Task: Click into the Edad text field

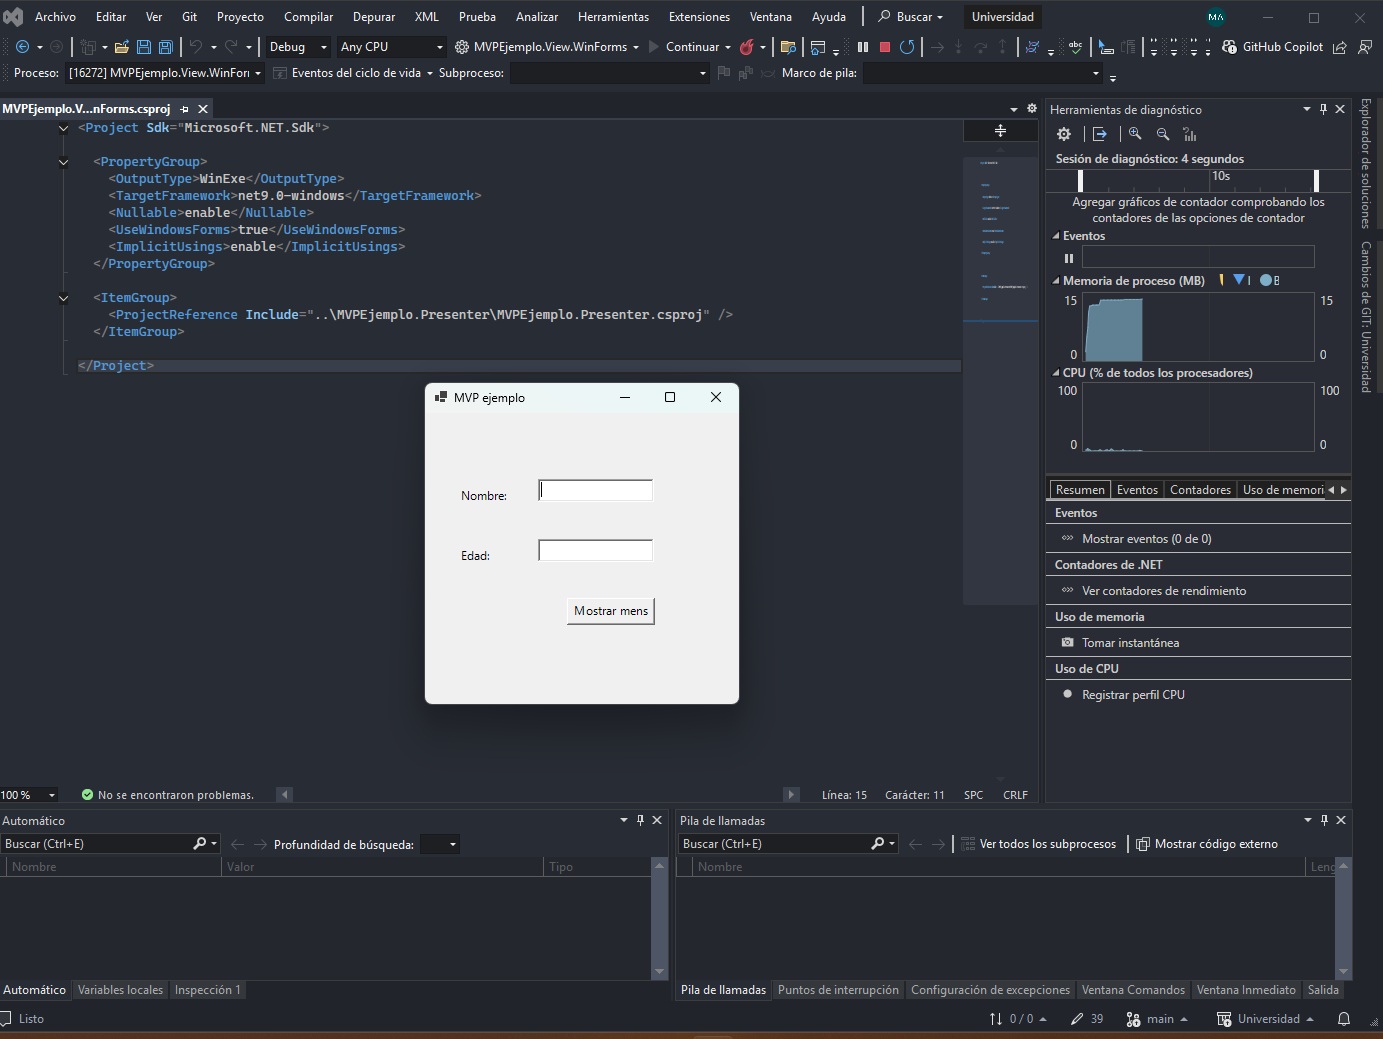Action: (x=596, y=550)
